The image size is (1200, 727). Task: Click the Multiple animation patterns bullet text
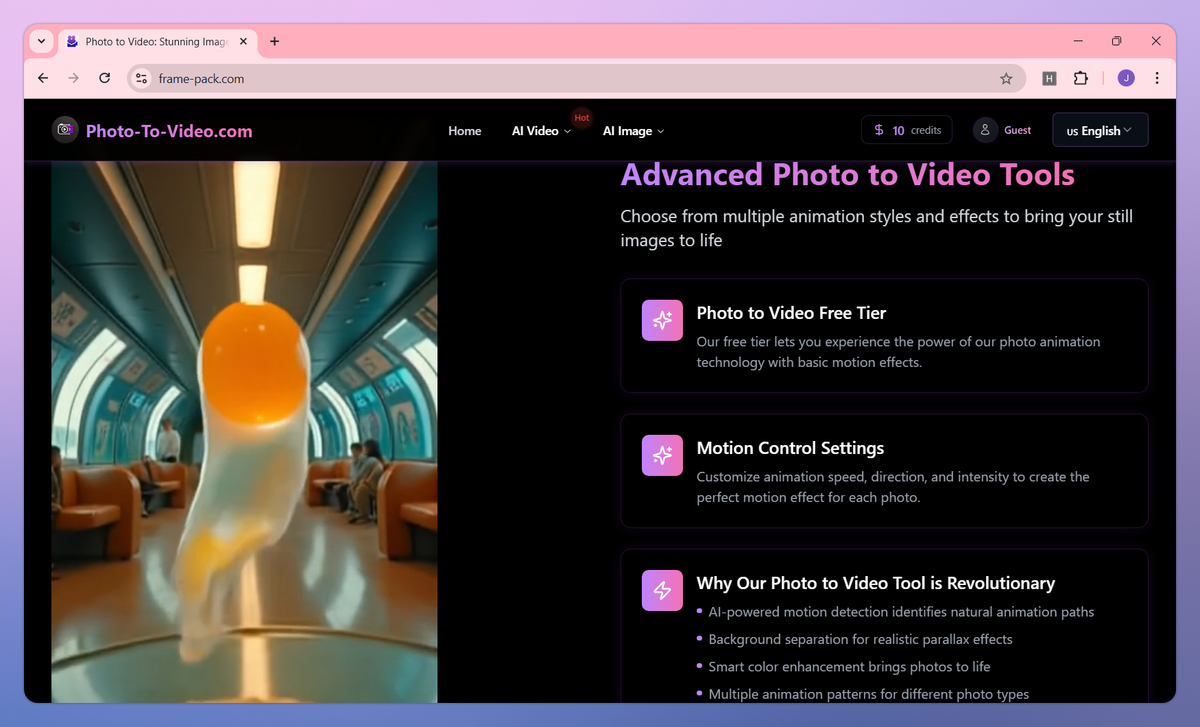pos(868,694)
